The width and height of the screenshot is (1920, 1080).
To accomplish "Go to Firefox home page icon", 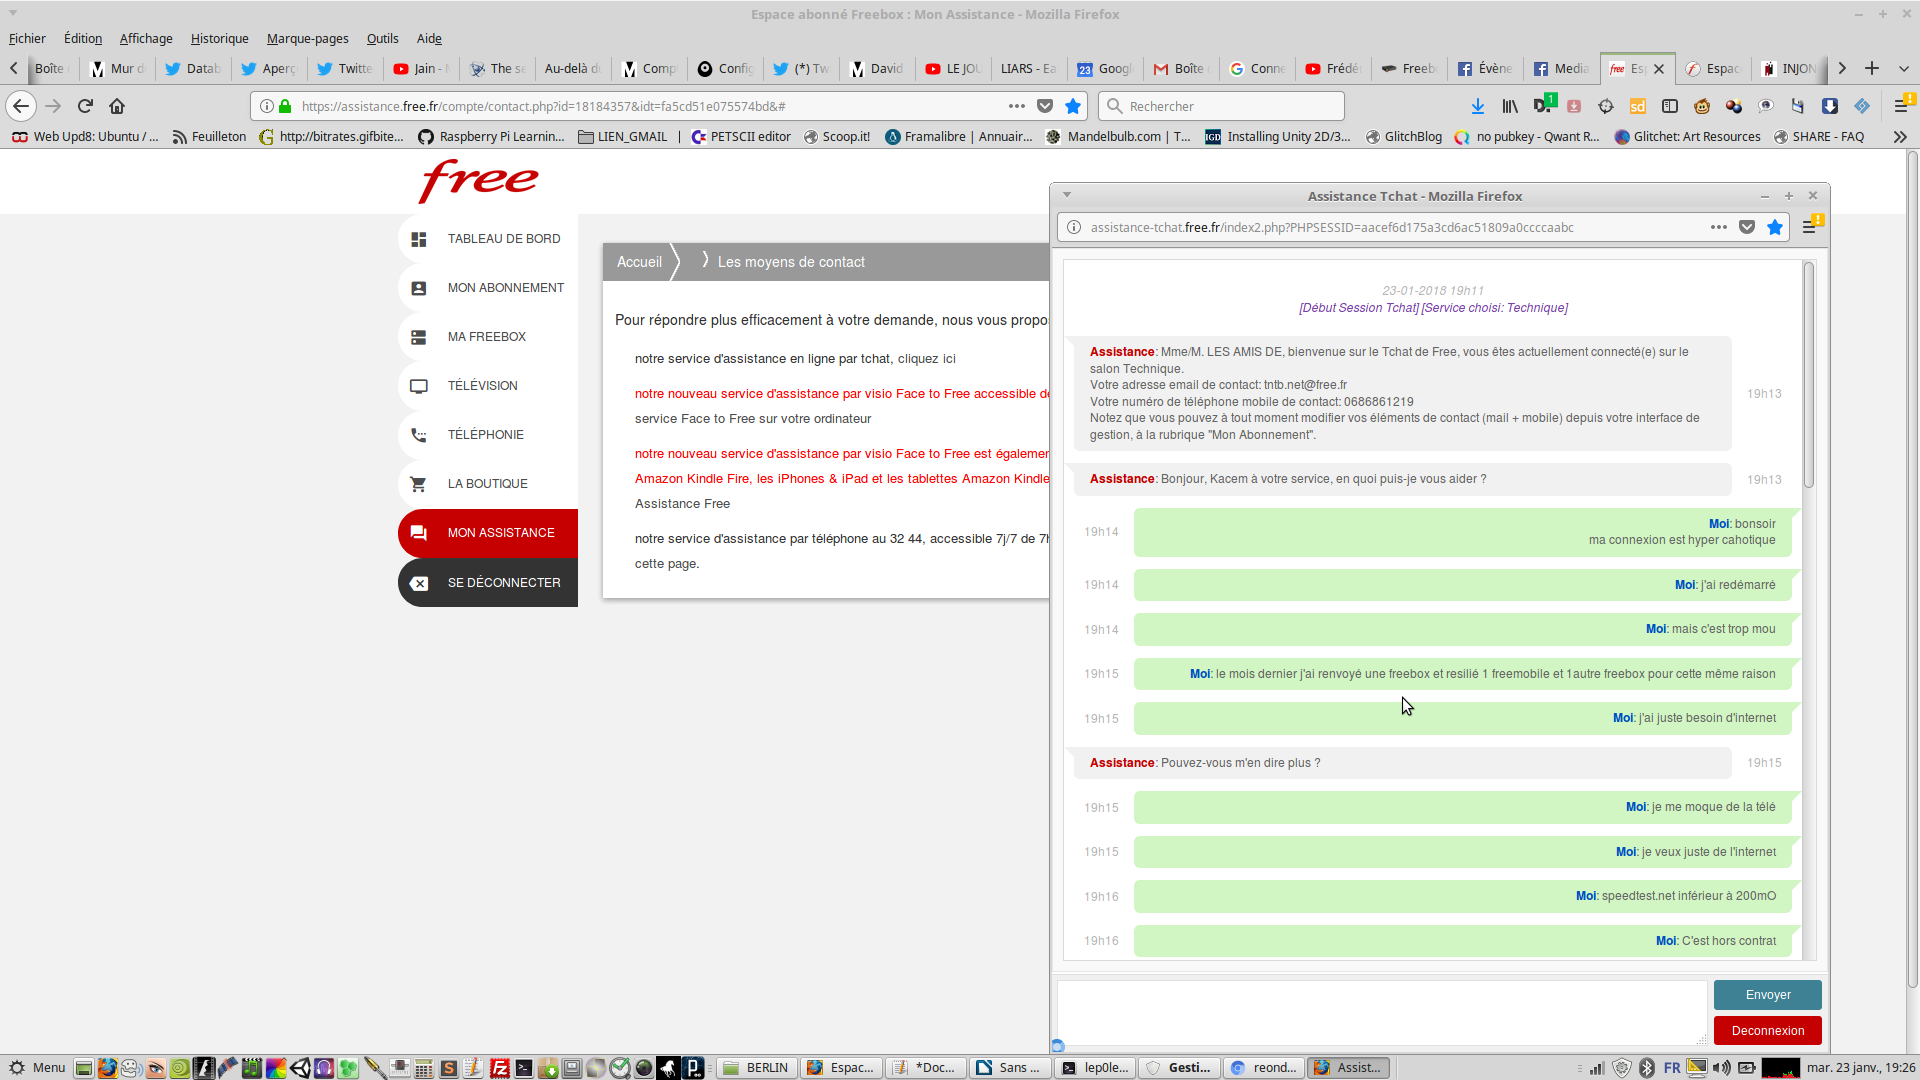I will (117, 106).
